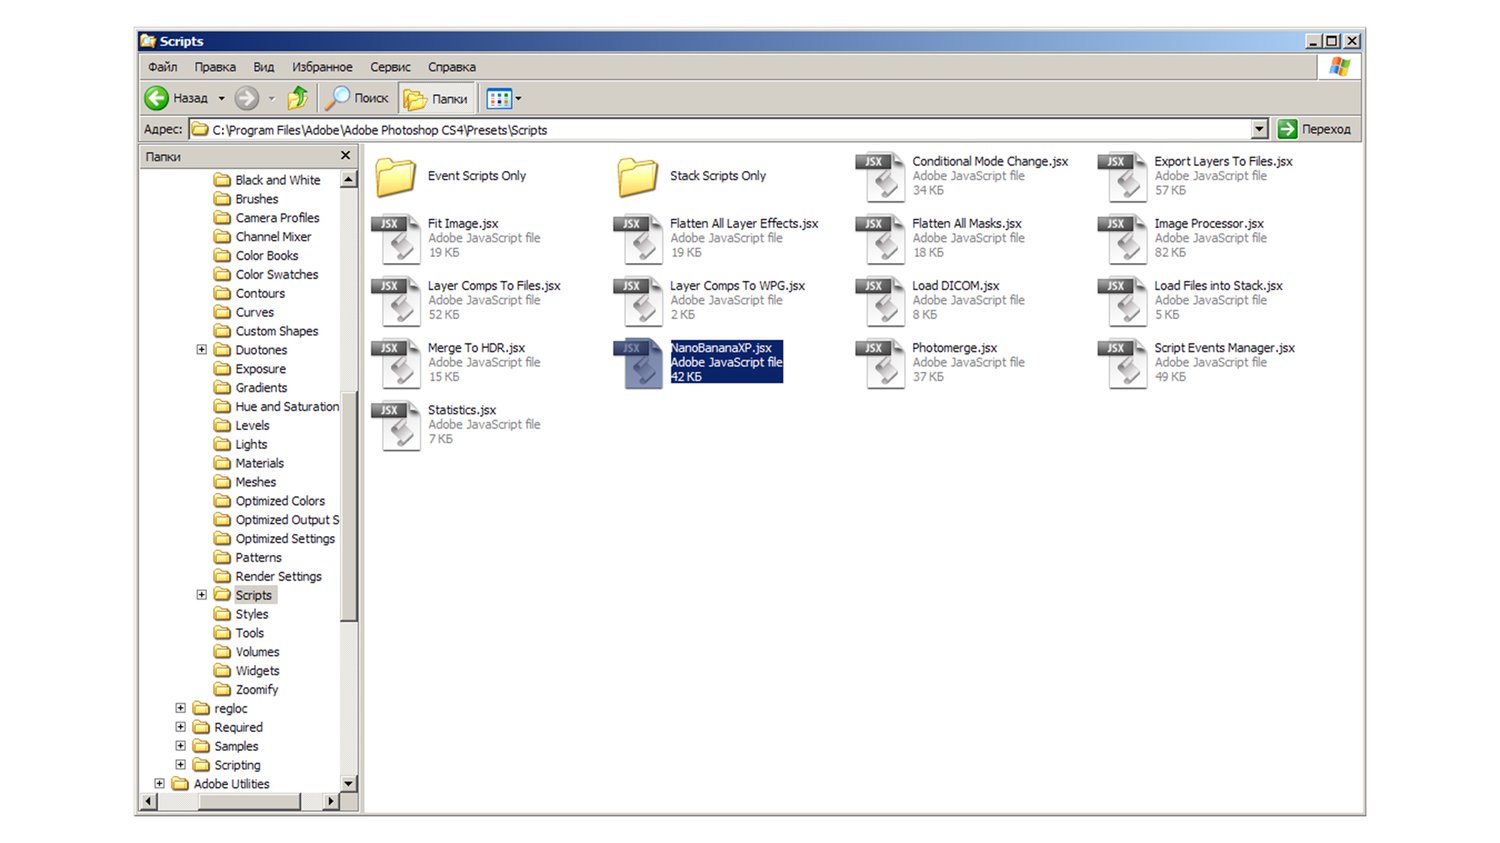Image resolution: width=1500 pixels, height=843 pixels.
Task: Open the Views dropdown arrow
Action: coord(518,98)
